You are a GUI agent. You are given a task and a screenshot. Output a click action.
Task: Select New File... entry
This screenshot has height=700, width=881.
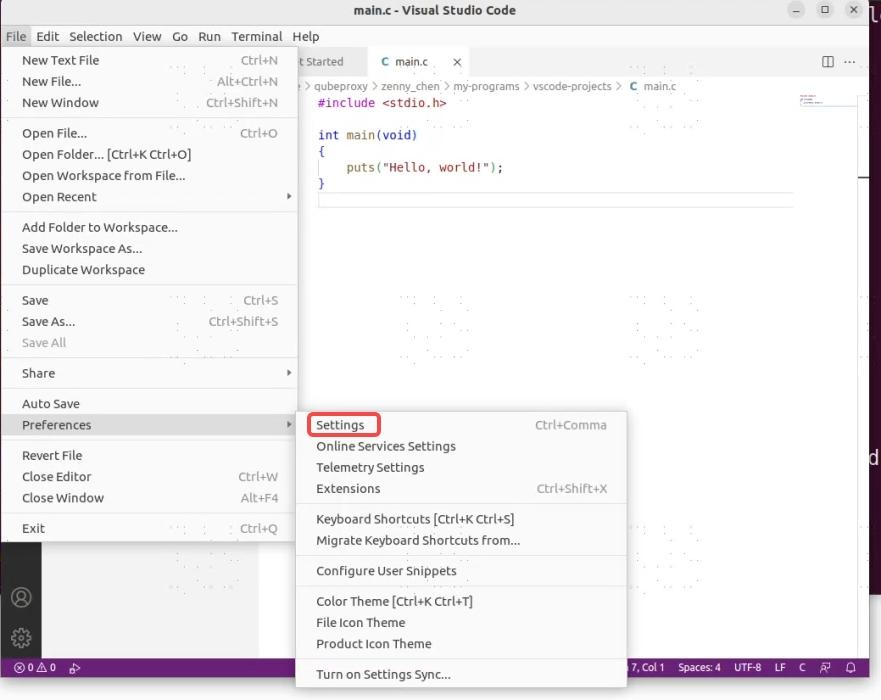point(149,81)
